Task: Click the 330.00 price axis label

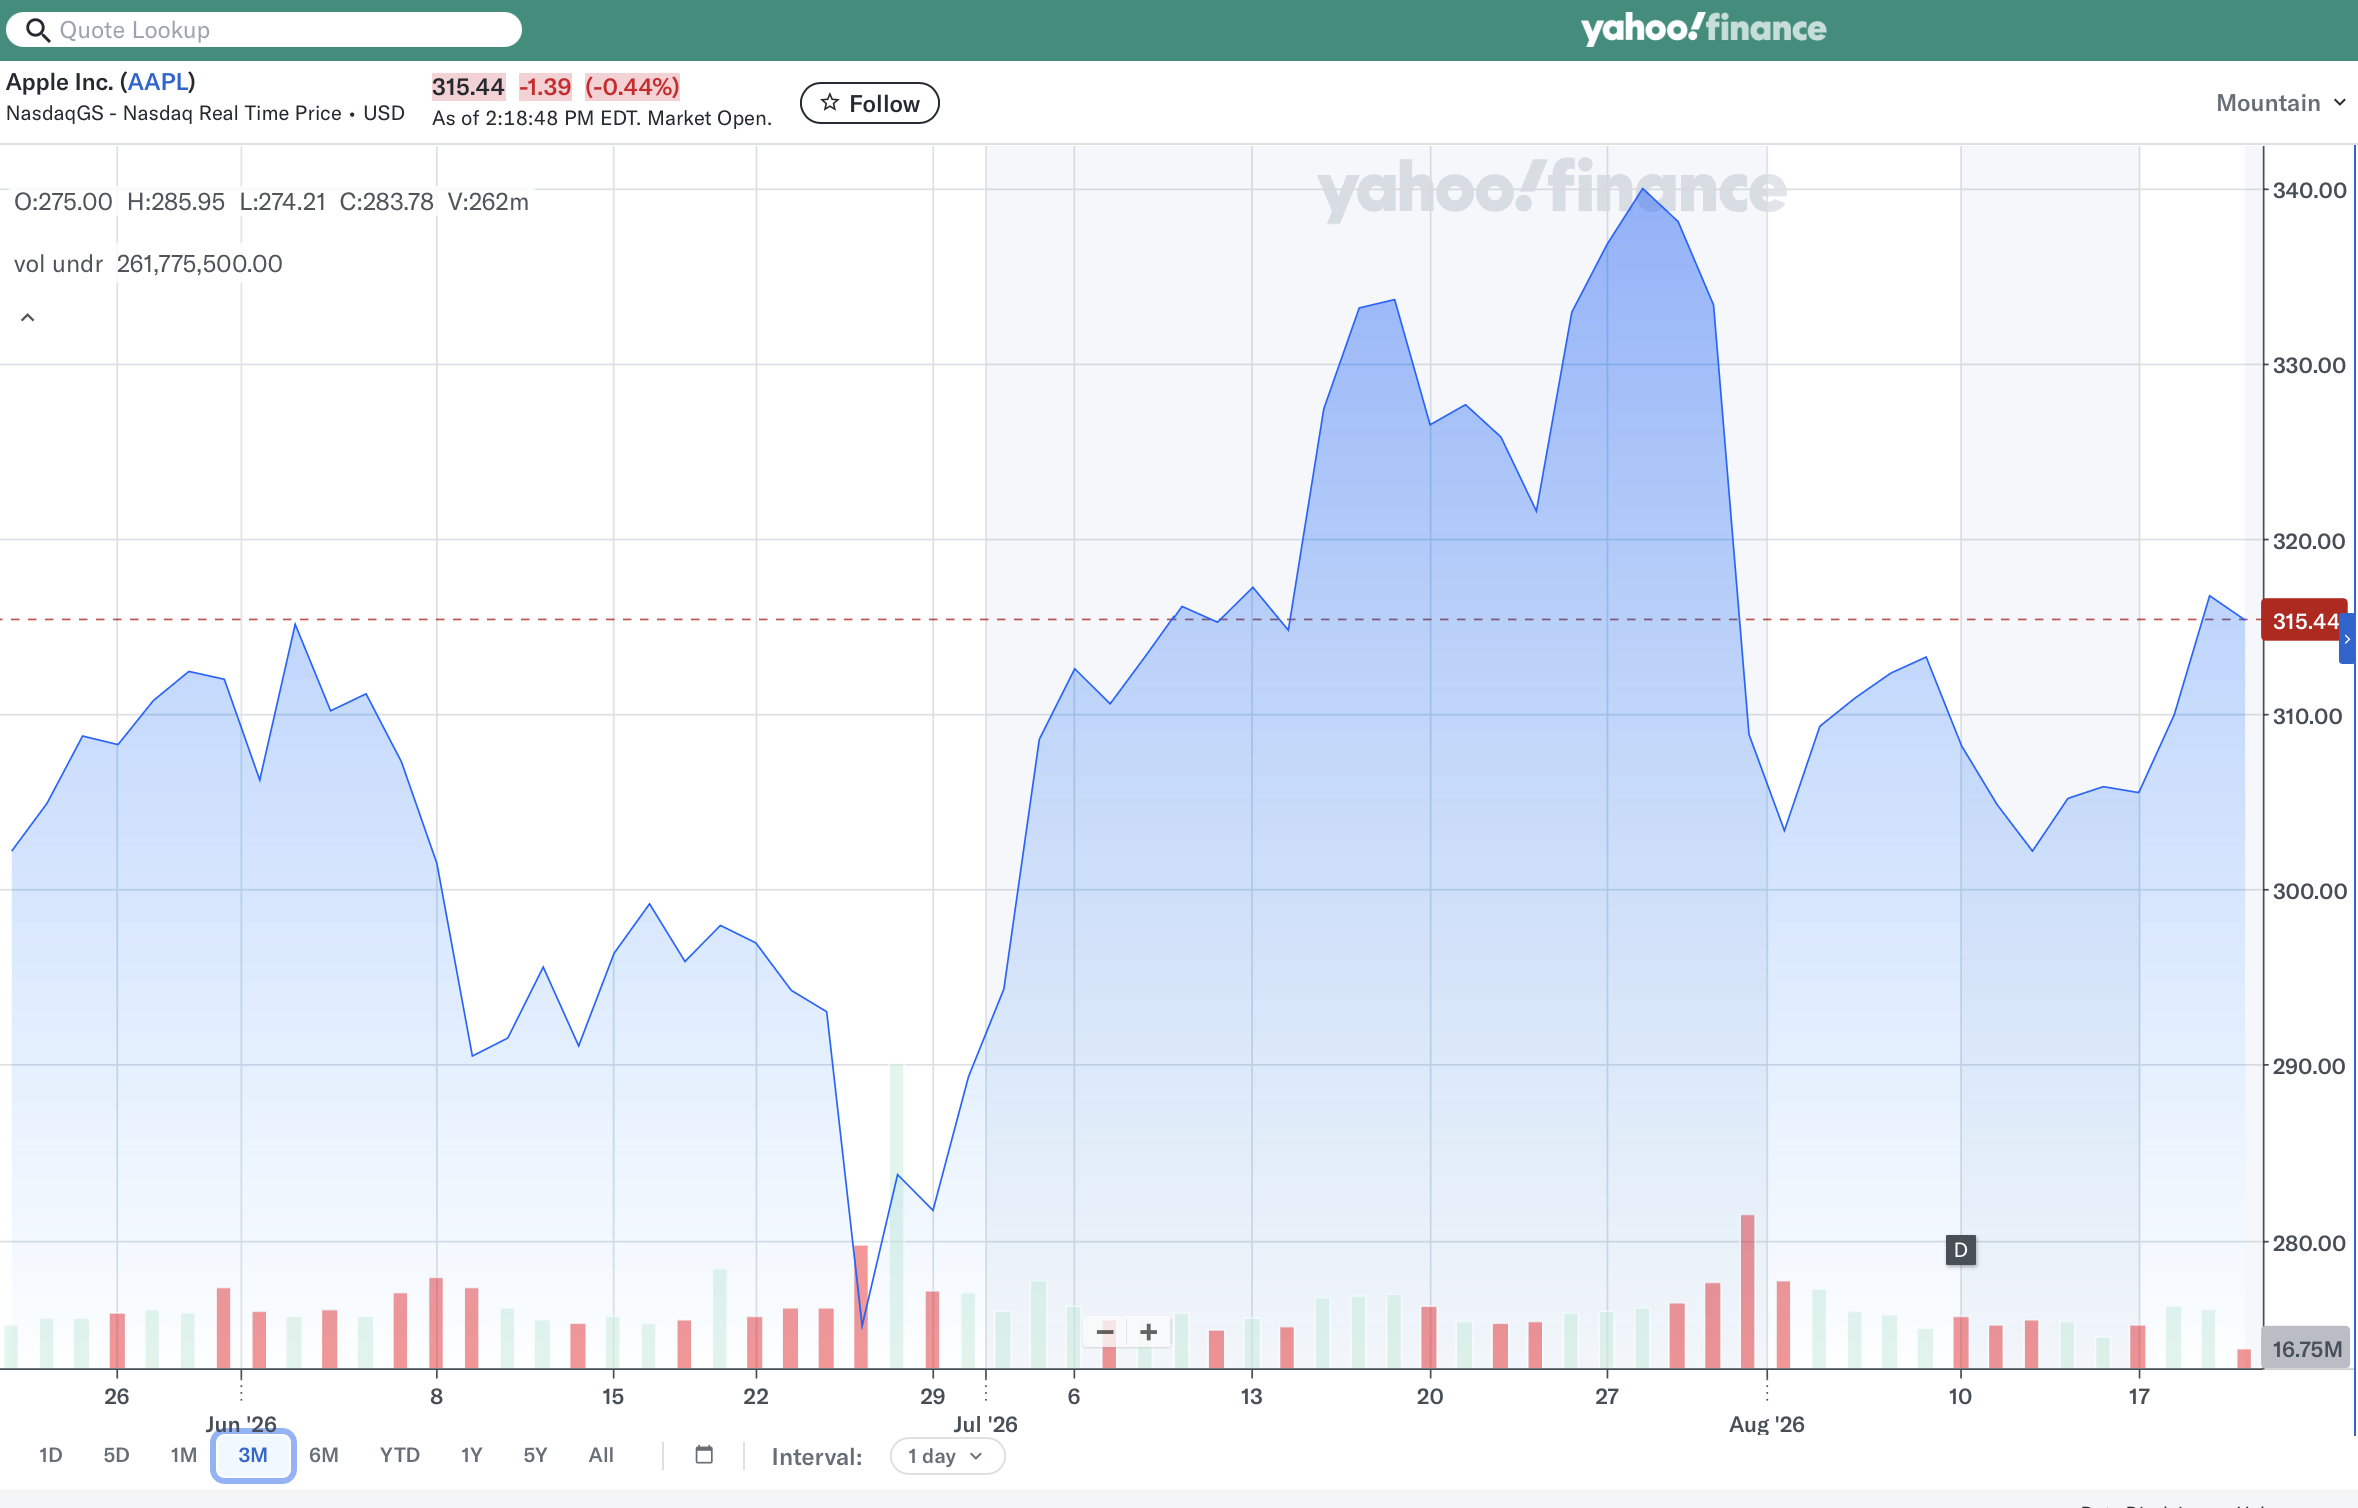Action: click(2309, 365)
